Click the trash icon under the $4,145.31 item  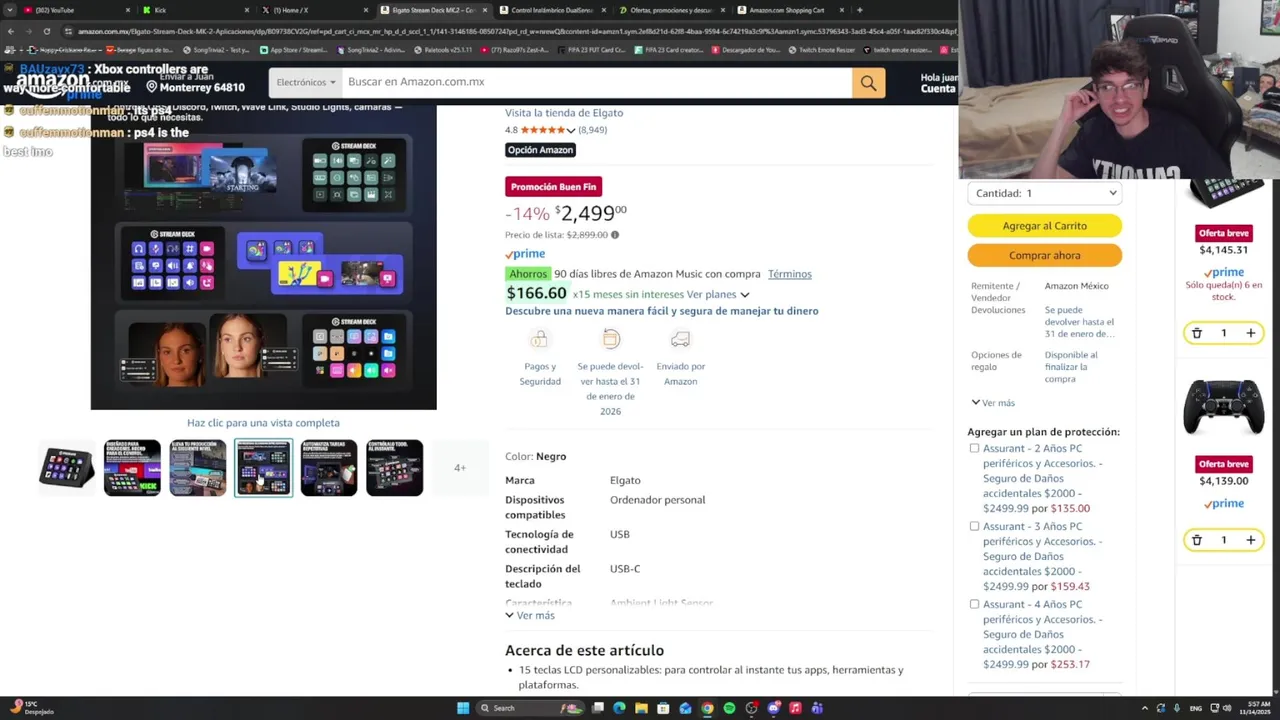[x=1197, y=333]
